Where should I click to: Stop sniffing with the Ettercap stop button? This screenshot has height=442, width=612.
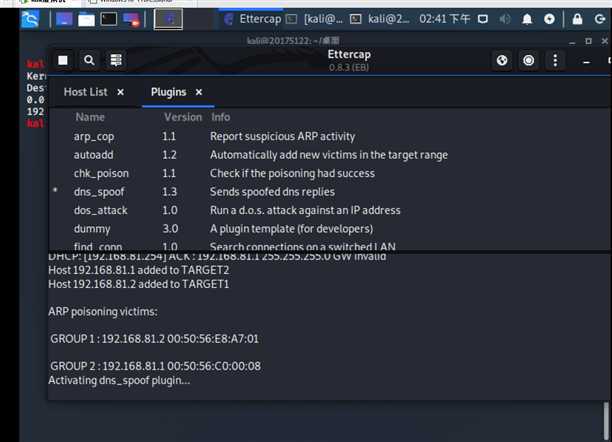(x=63, y=60)
